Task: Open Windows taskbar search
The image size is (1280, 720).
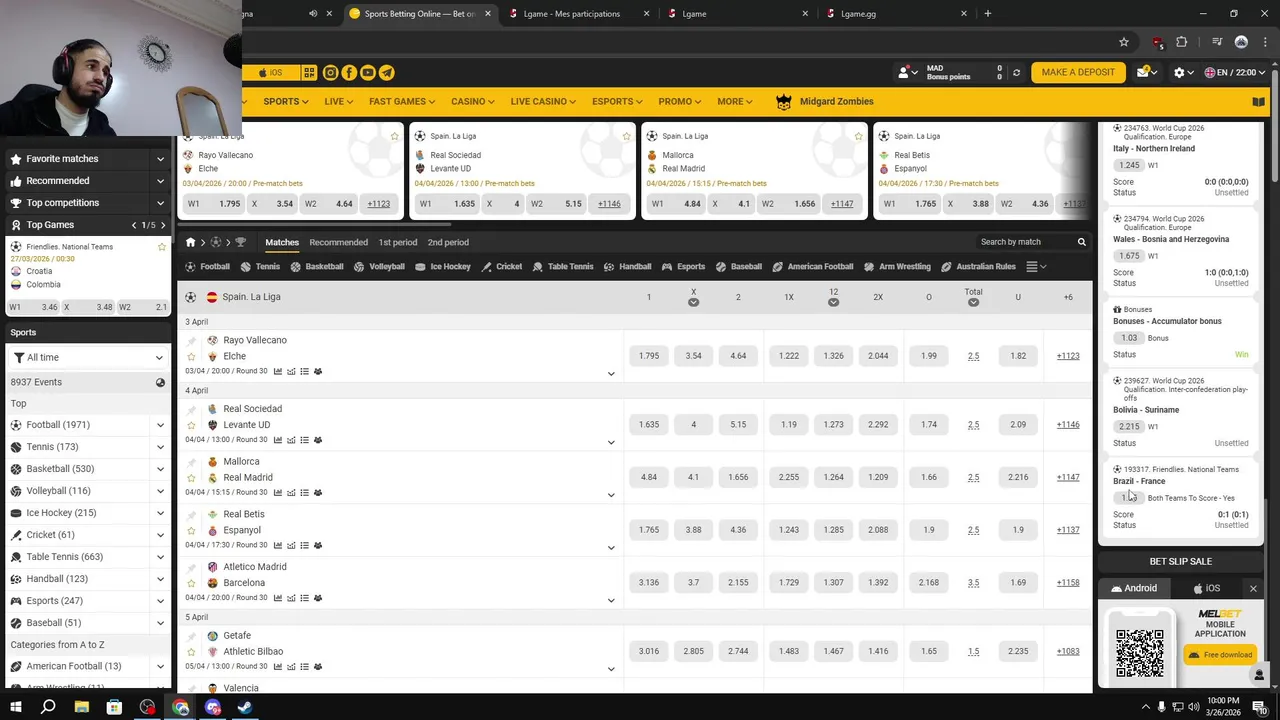Action: coord(48,707)
